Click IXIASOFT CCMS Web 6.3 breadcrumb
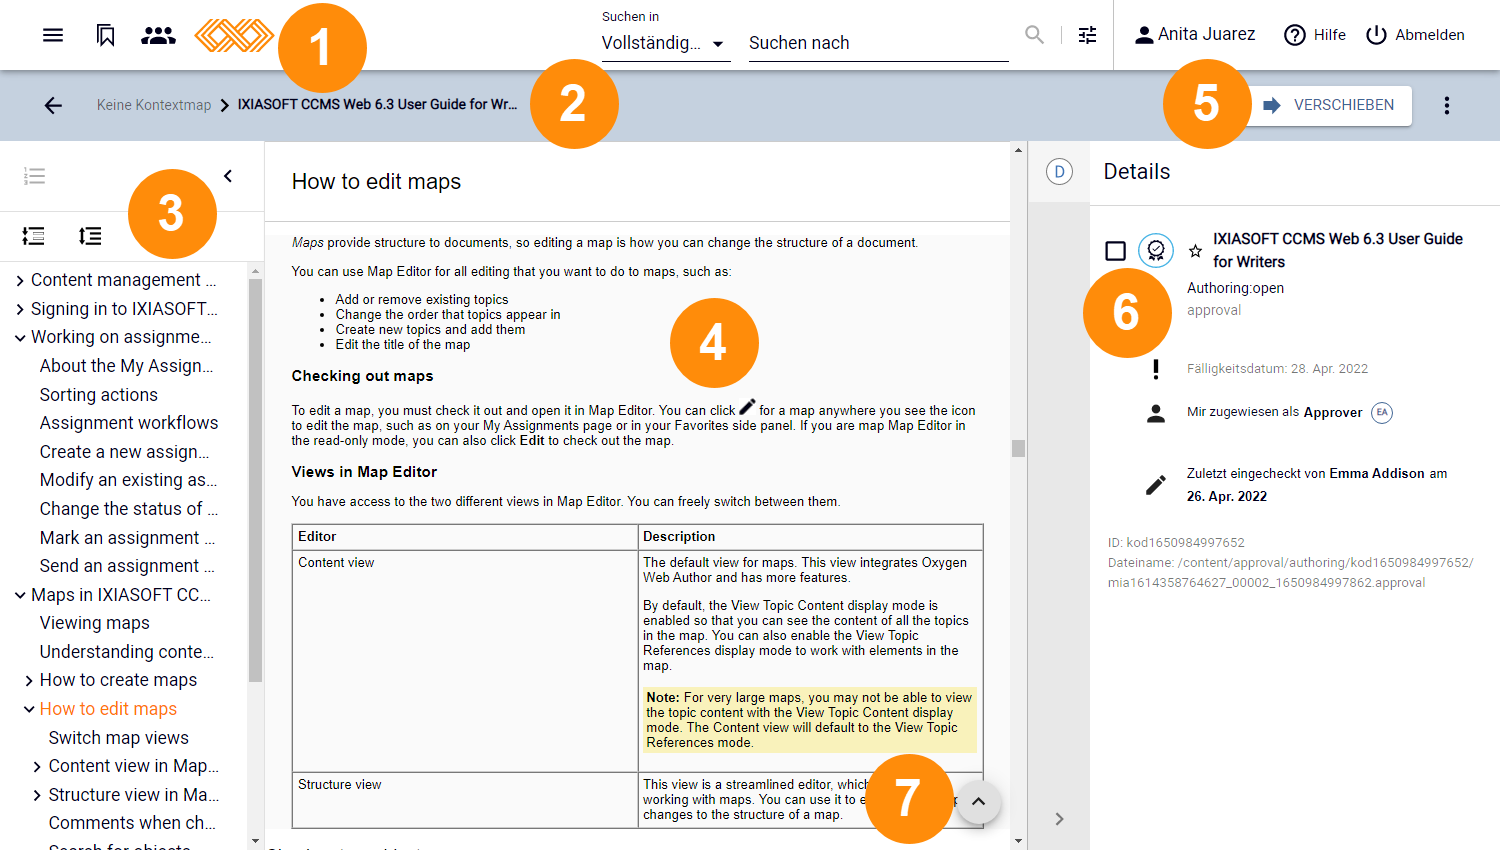1500x850 pixels. tap(377, 104)
